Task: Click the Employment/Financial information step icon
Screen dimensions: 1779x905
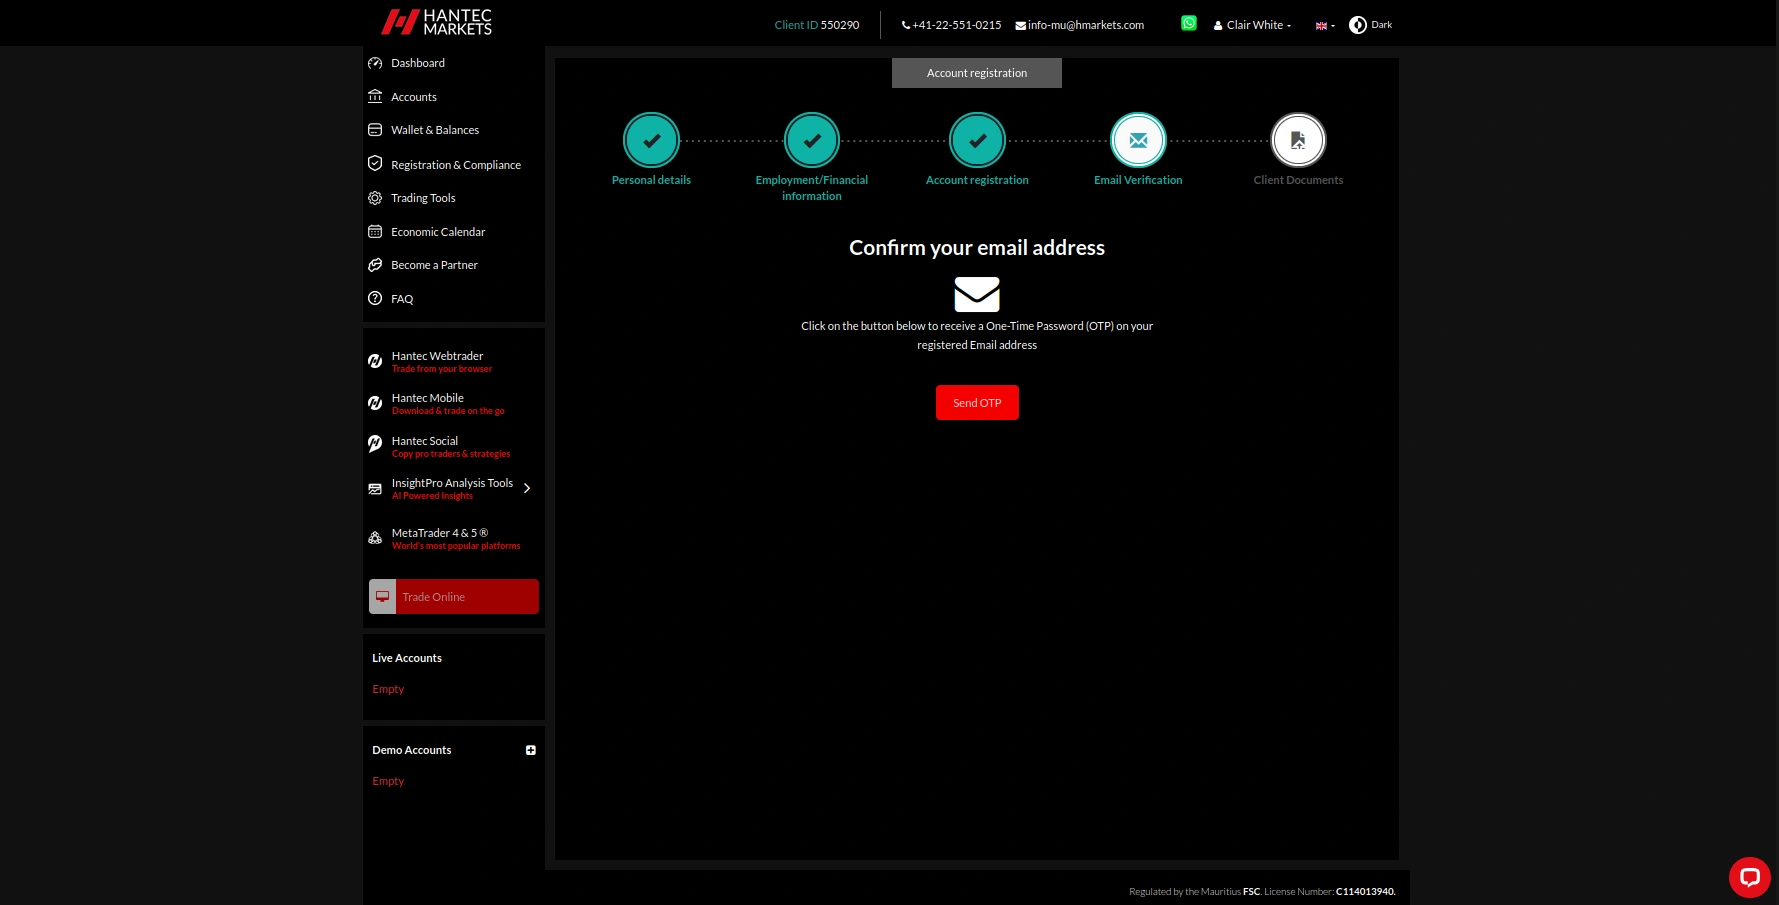Action: [812, 140]
